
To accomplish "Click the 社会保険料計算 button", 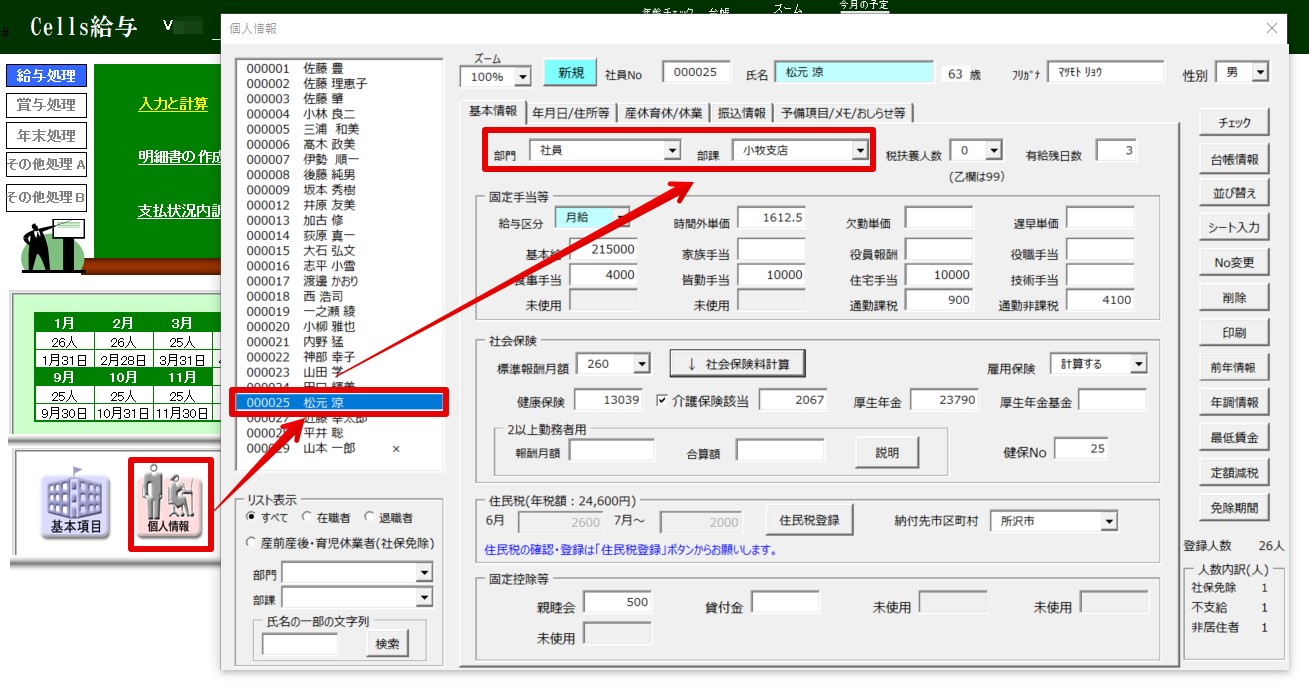I will (x=737, y=364).
